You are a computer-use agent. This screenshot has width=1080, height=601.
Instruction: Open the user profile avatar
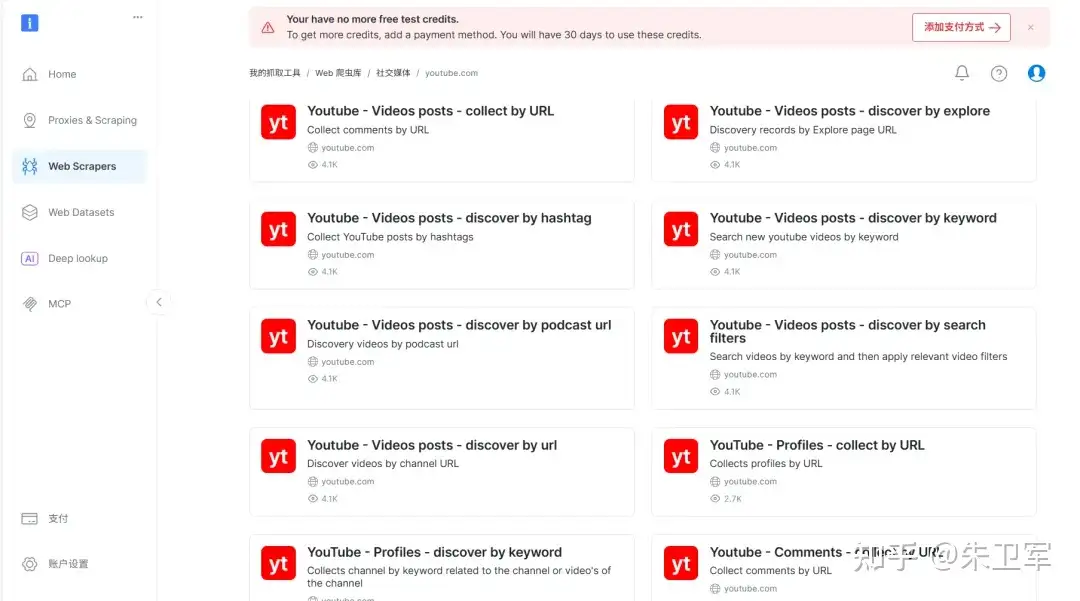(x=1036, y=73)
